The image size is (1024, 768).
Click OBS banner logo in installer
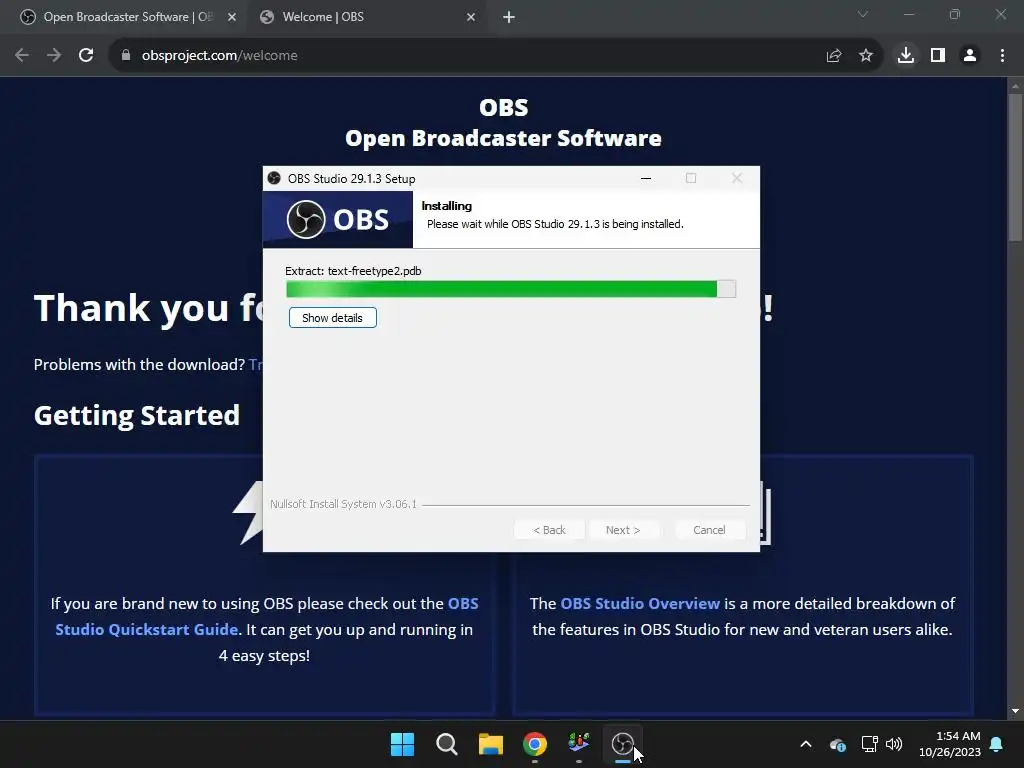tap(338, 219)
